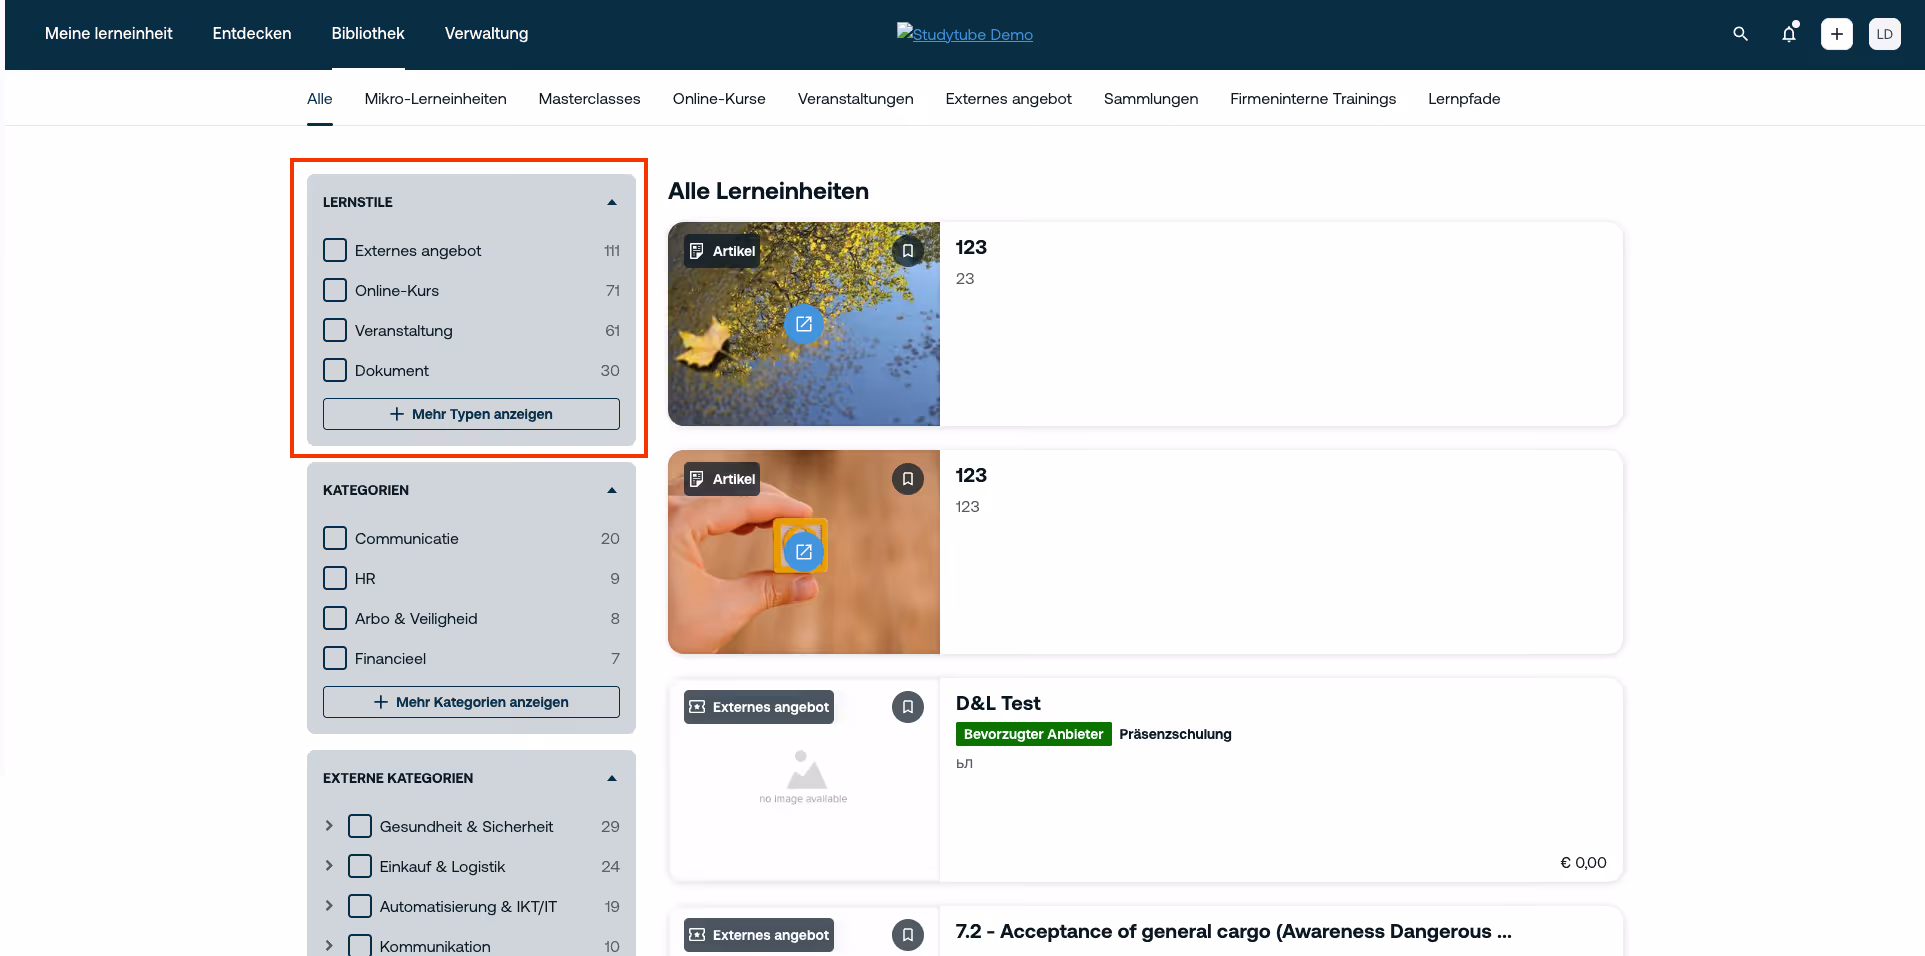The image size is (1925, 956).
Task: Open the notifications bell
Action: [1789, 34]
